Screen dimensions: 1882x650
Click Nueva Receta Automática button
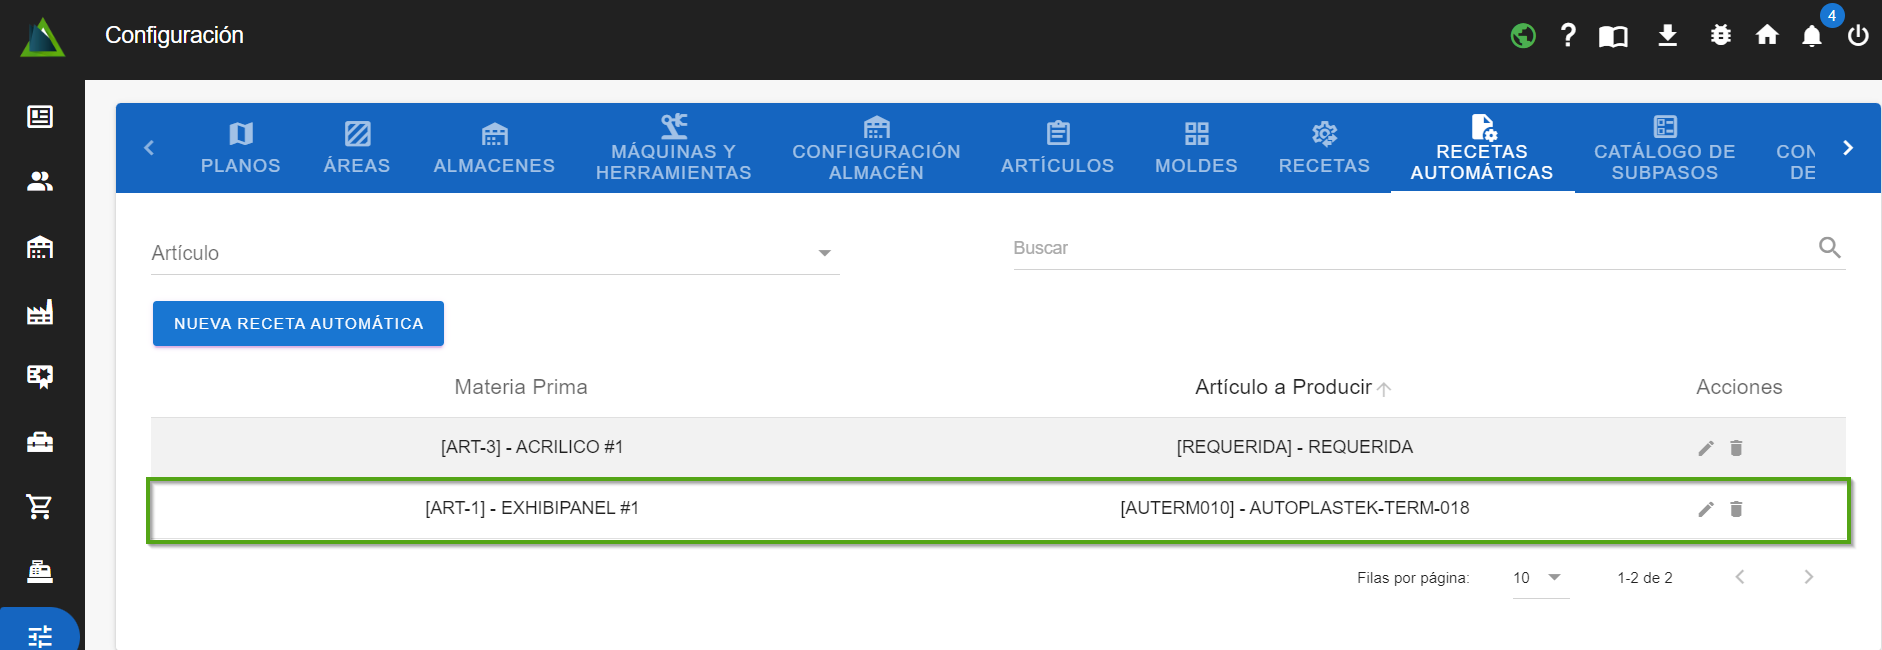(298, 324)
